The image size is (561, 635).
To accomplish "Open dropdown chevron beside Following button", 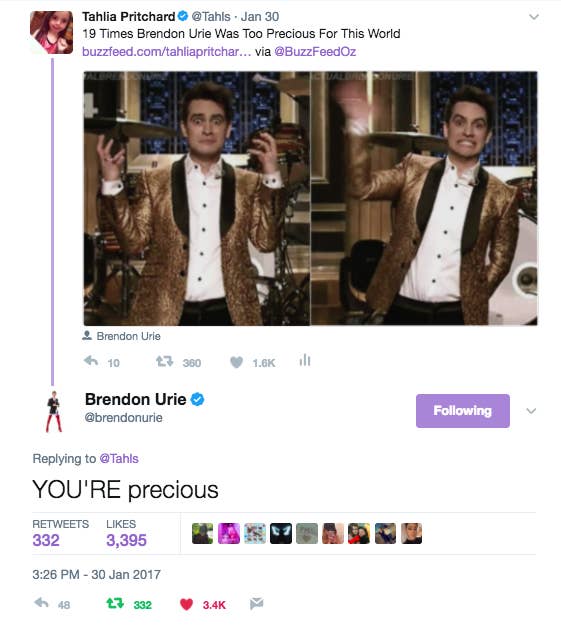I will coord(531,411).
